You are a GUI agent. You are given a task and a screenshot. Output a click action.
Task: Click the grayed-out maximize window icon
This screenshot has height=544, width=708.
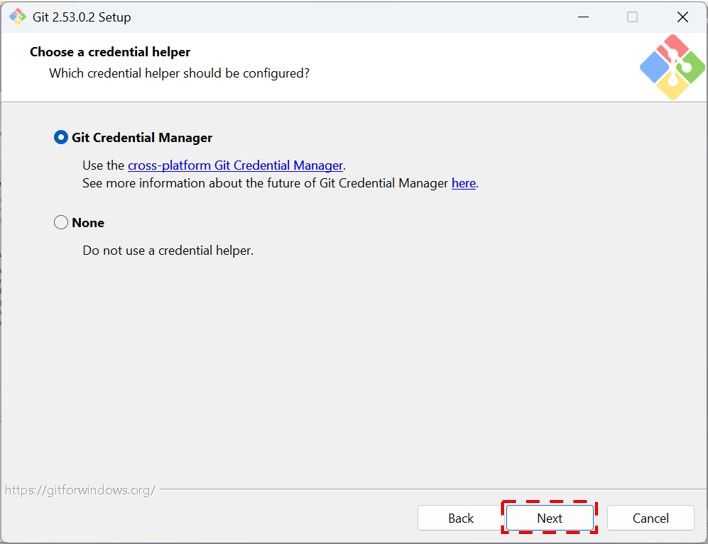tap(632, 17)
